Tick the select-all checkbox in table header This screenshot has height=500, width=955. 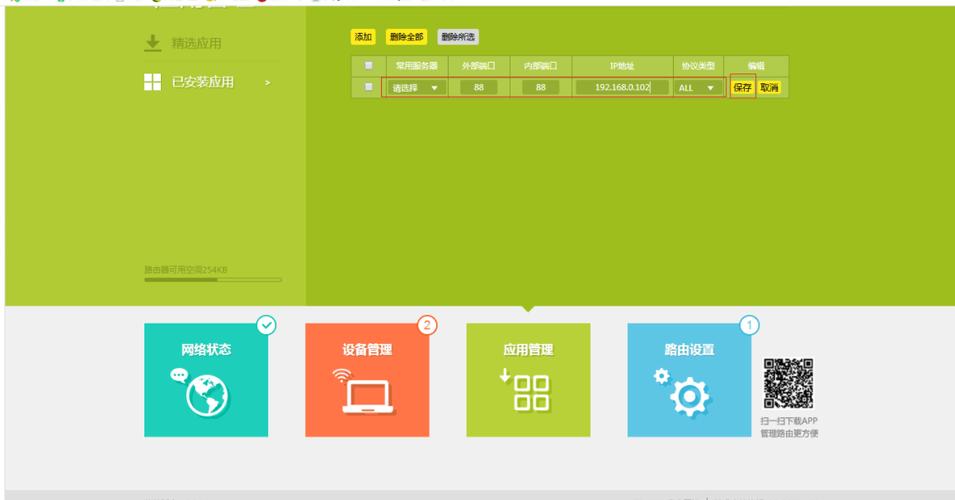tap(369, 66)
